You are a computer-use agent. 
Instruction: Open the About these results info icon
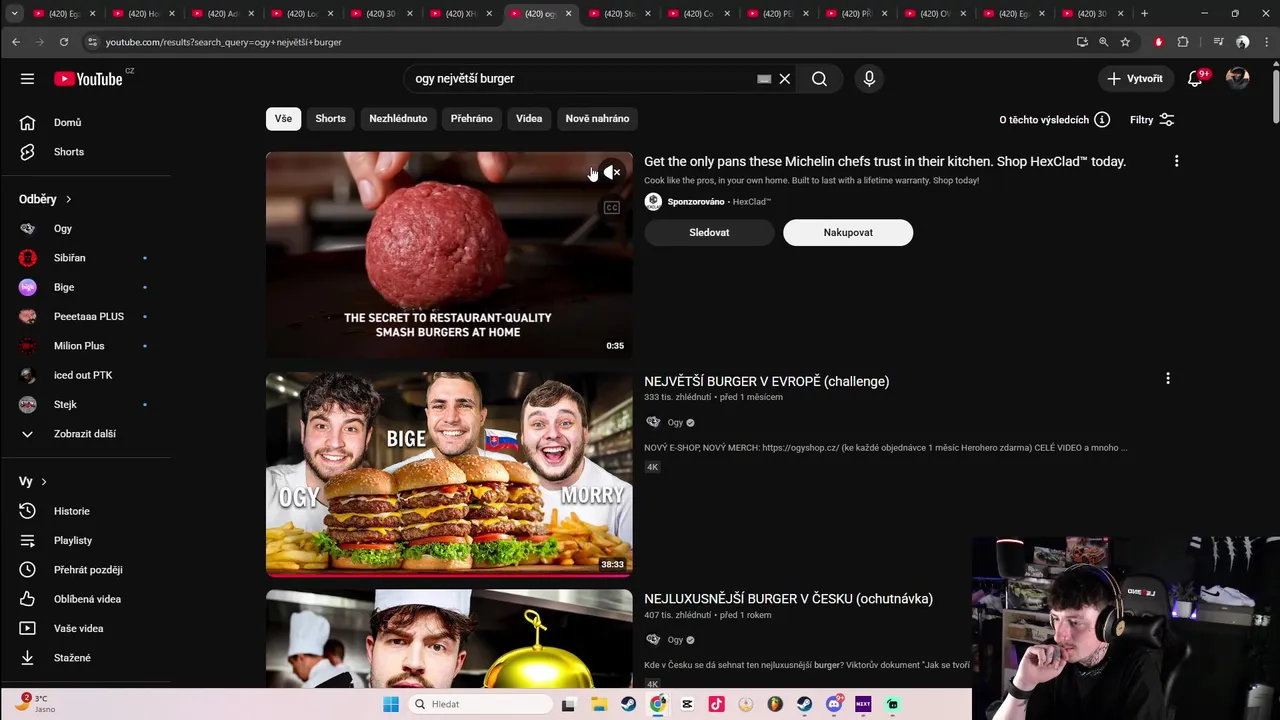1102,120
